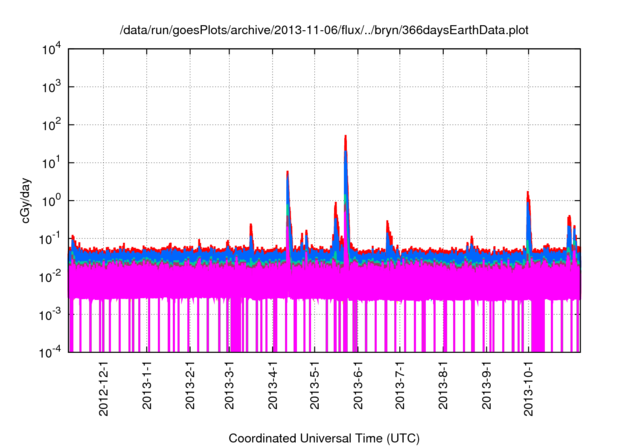Viewport: 640px width, 448px height.
Task: Click the 2012-12-1 date label
Action: click(x=104, y=388)
